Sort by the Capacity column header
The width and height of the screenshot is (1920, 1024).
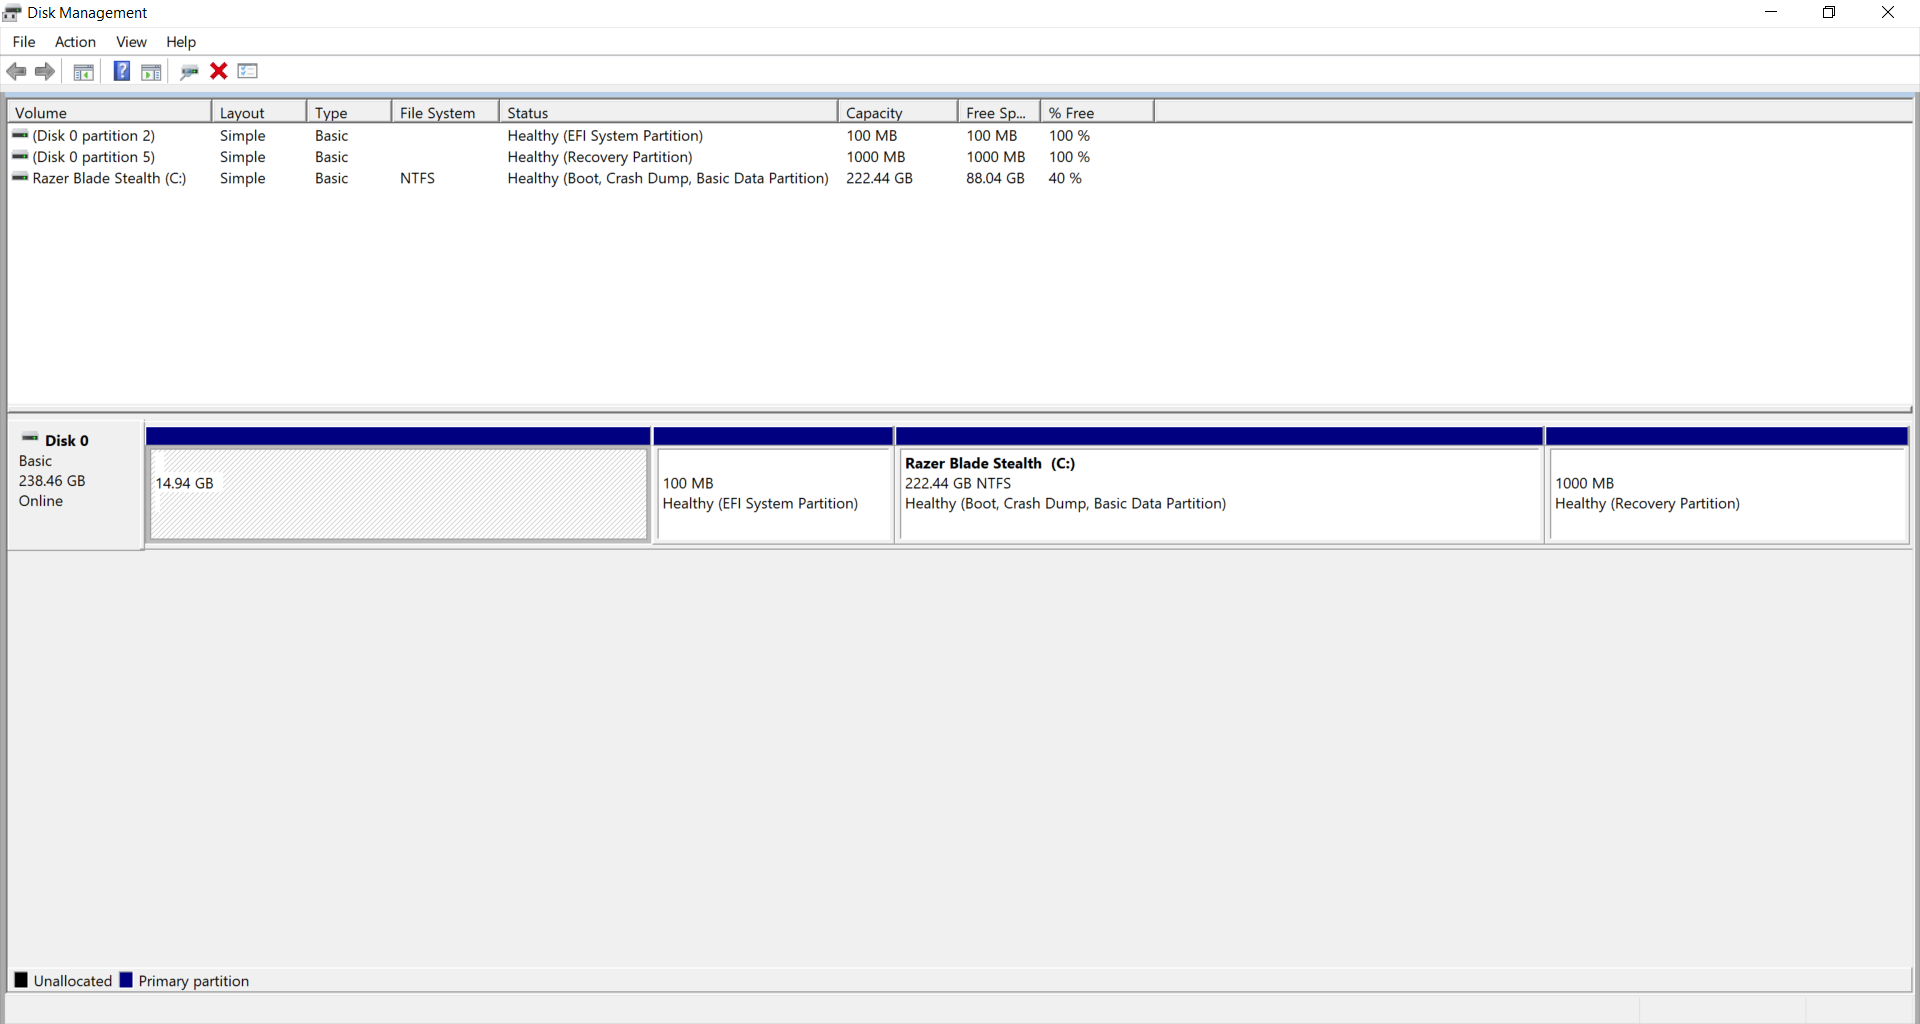click(x=898, y=113)
